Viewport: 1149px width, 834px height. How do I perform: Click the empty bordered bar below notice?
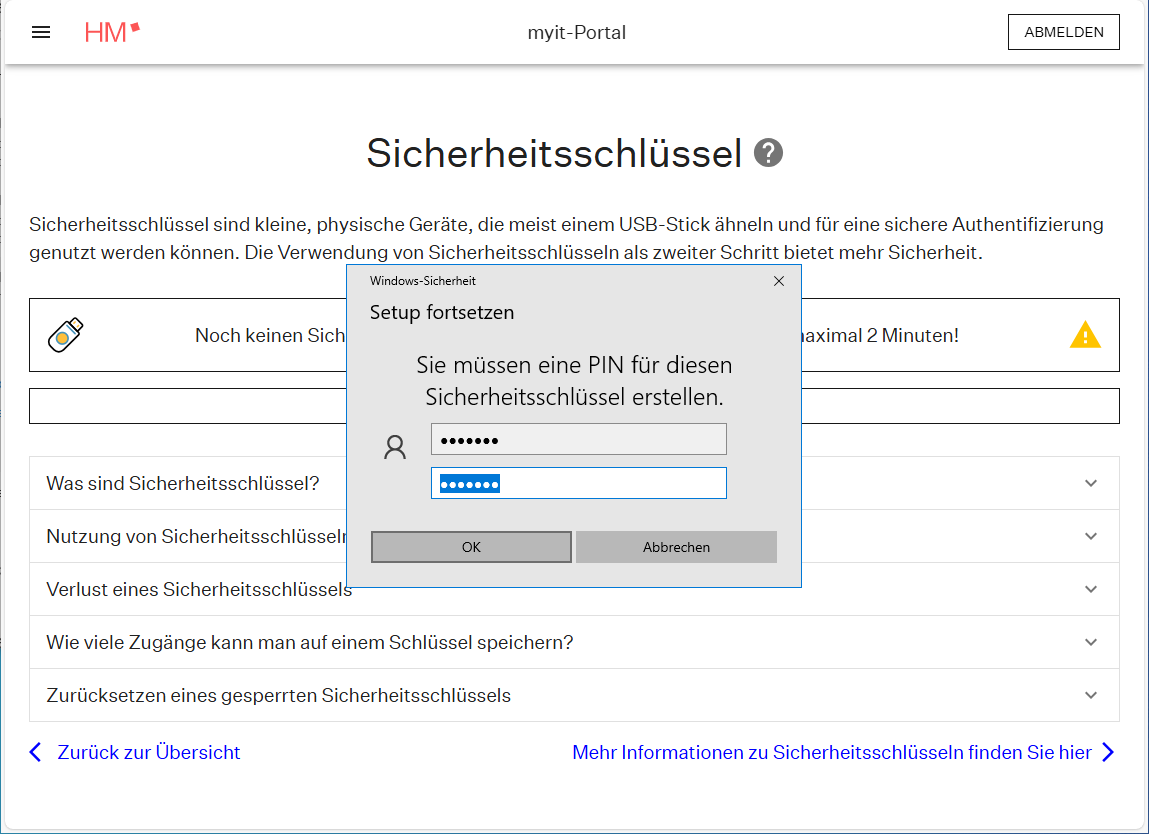point(200,406)
